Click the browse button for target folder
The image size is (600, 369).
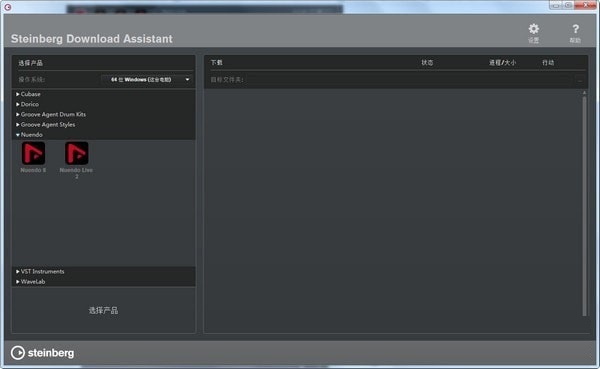[x=580, y=80]
